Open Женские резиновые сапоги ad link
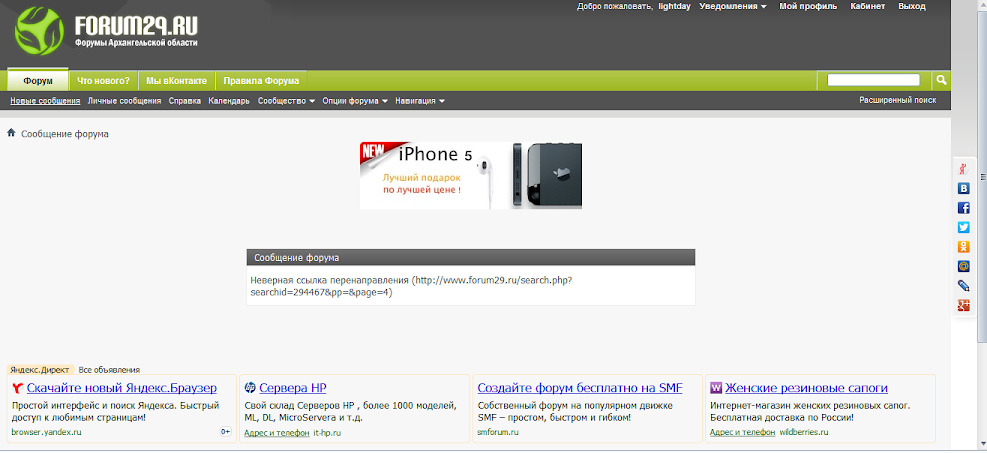The width and height of the screenshot is (987, 453). (x=806, y=388)
